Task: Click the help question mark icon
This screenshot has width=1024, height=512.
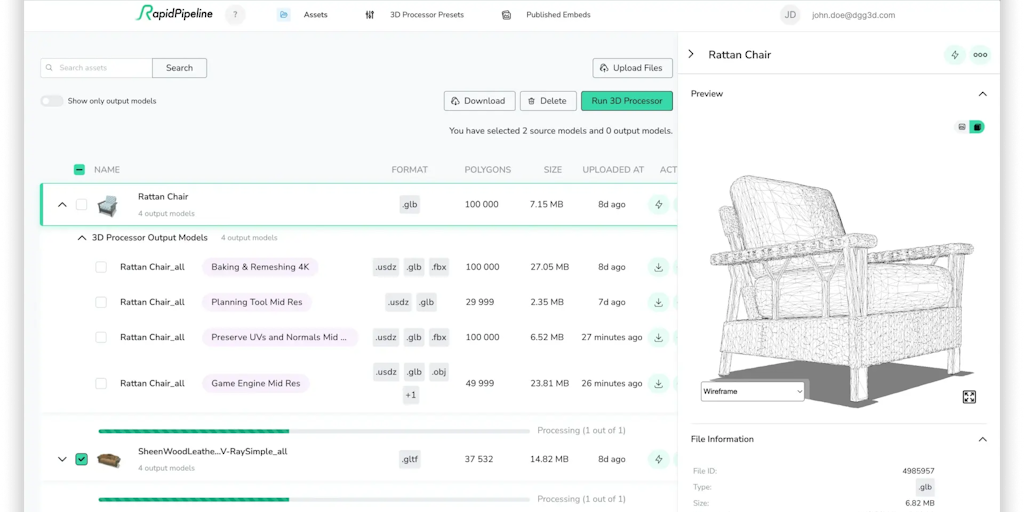Action: coord(234,15)
